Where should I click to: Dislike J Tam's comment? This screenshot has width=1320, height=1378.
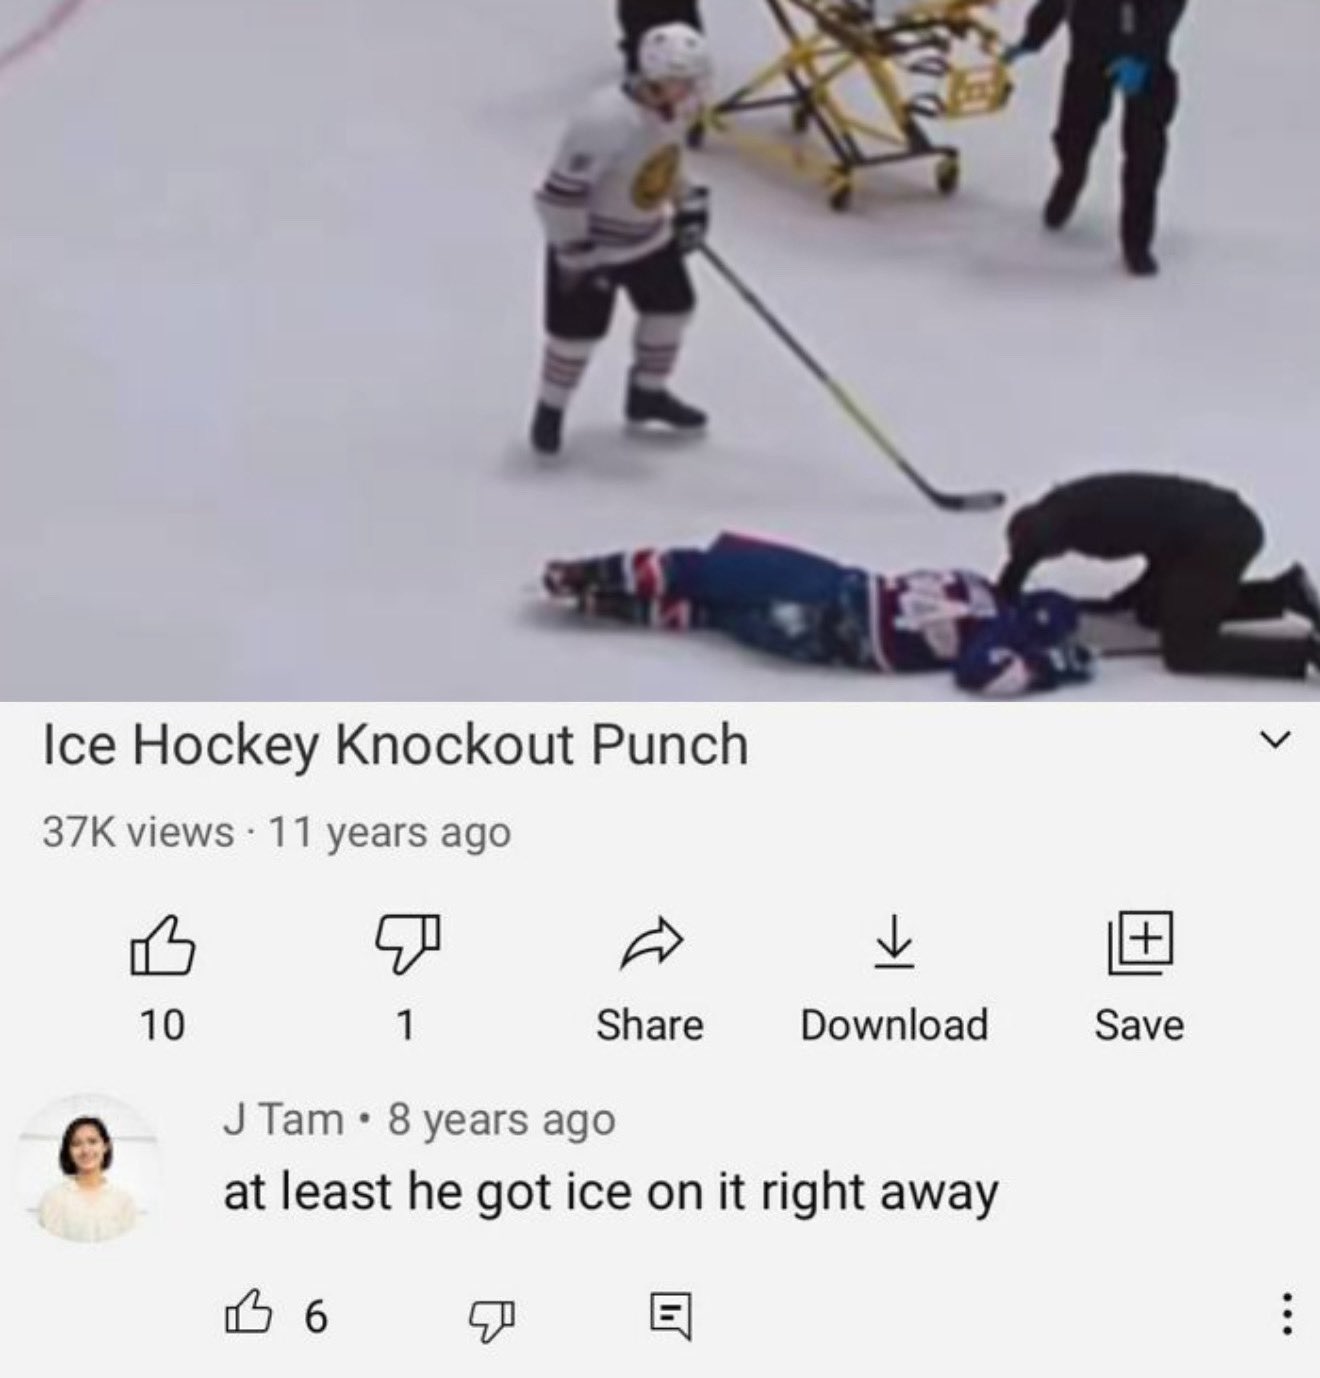pyautogui.click(x=490, y=1317)
